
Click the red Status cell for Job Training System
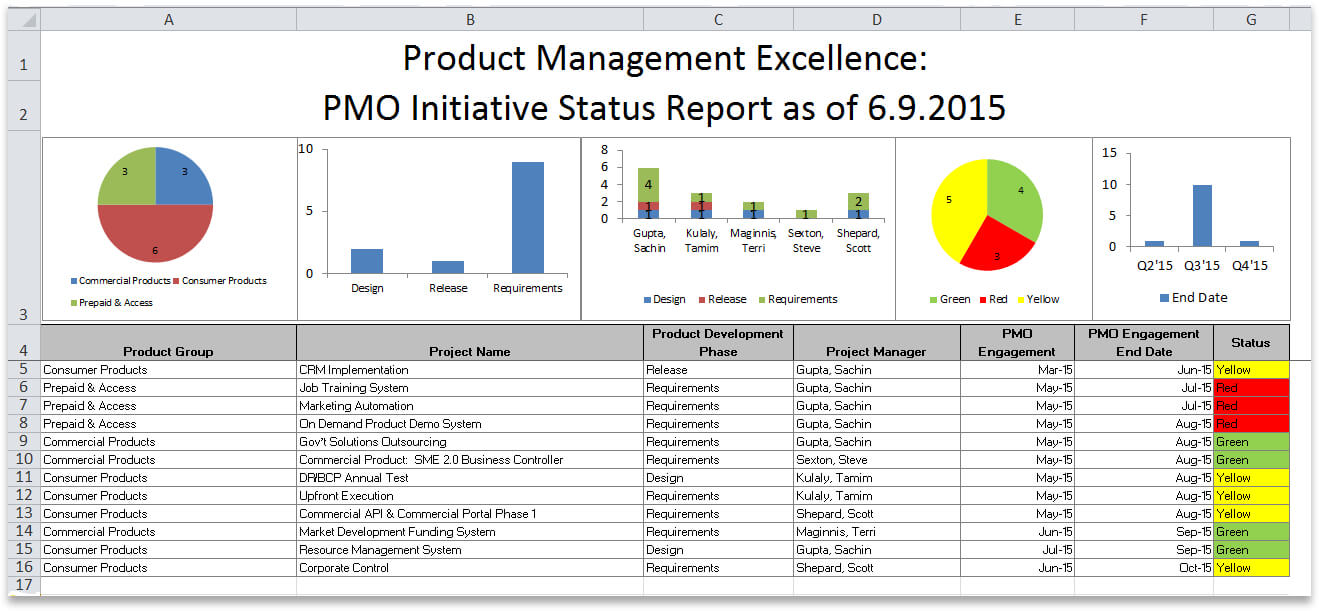tap(1251, 388)
